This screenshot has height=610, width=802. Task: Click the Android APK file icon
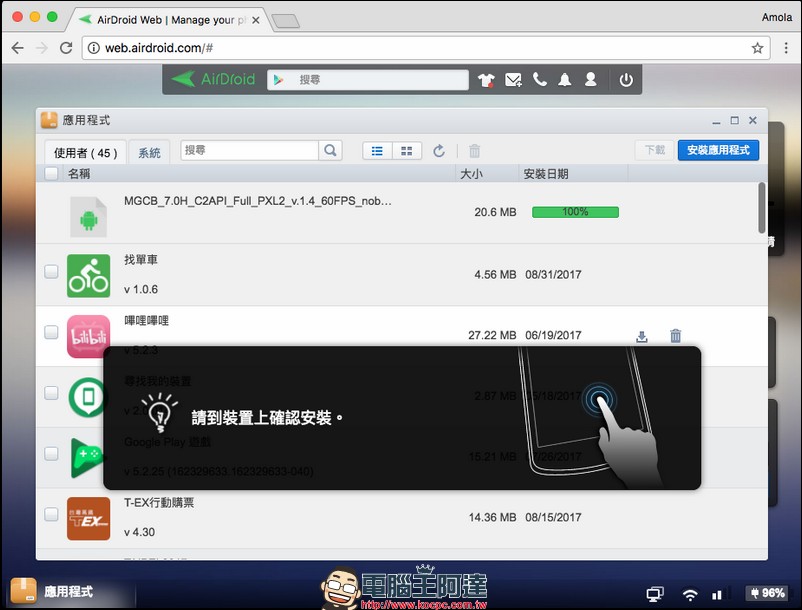[x=88, y=217]
